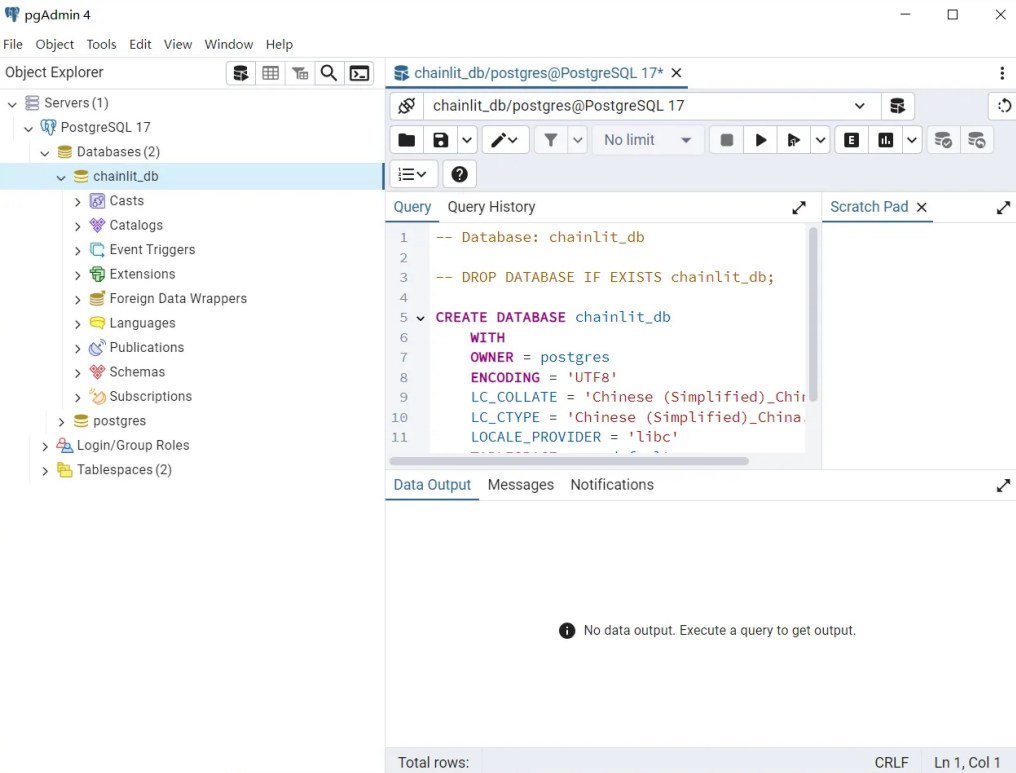Collapse the chainlit_db node

(61, 178)
